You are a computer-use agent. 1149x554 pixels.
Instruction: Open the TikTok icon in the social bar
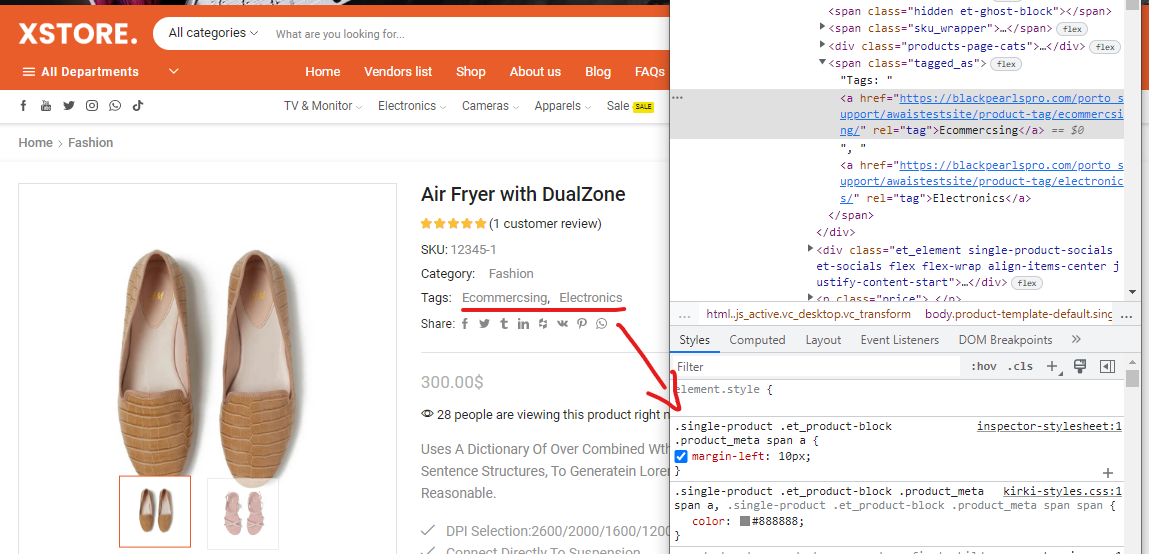pos(138,106)
